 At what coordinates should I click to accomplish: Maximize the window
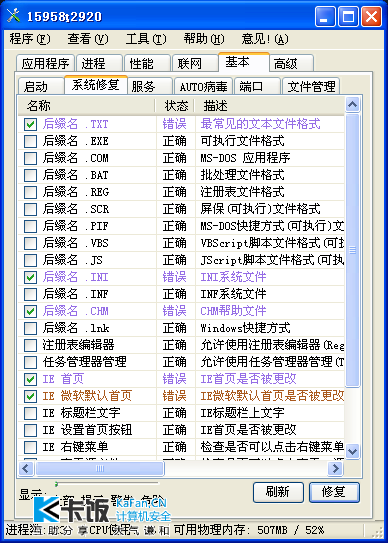point(348,16)
